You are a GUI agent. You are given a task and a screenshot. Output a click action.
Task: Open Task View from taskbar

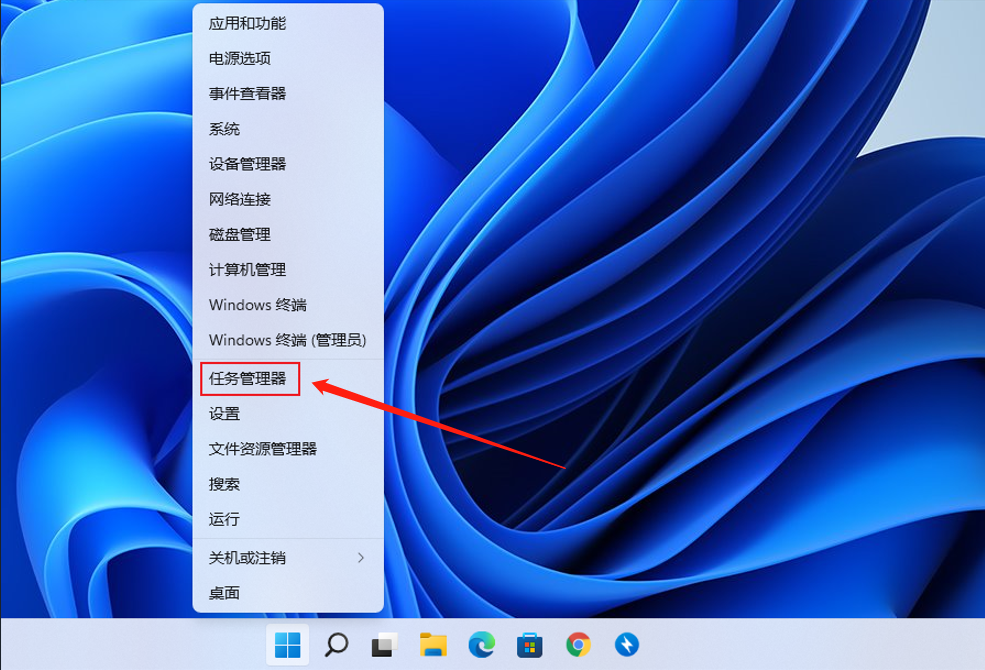tap(384, 645)
